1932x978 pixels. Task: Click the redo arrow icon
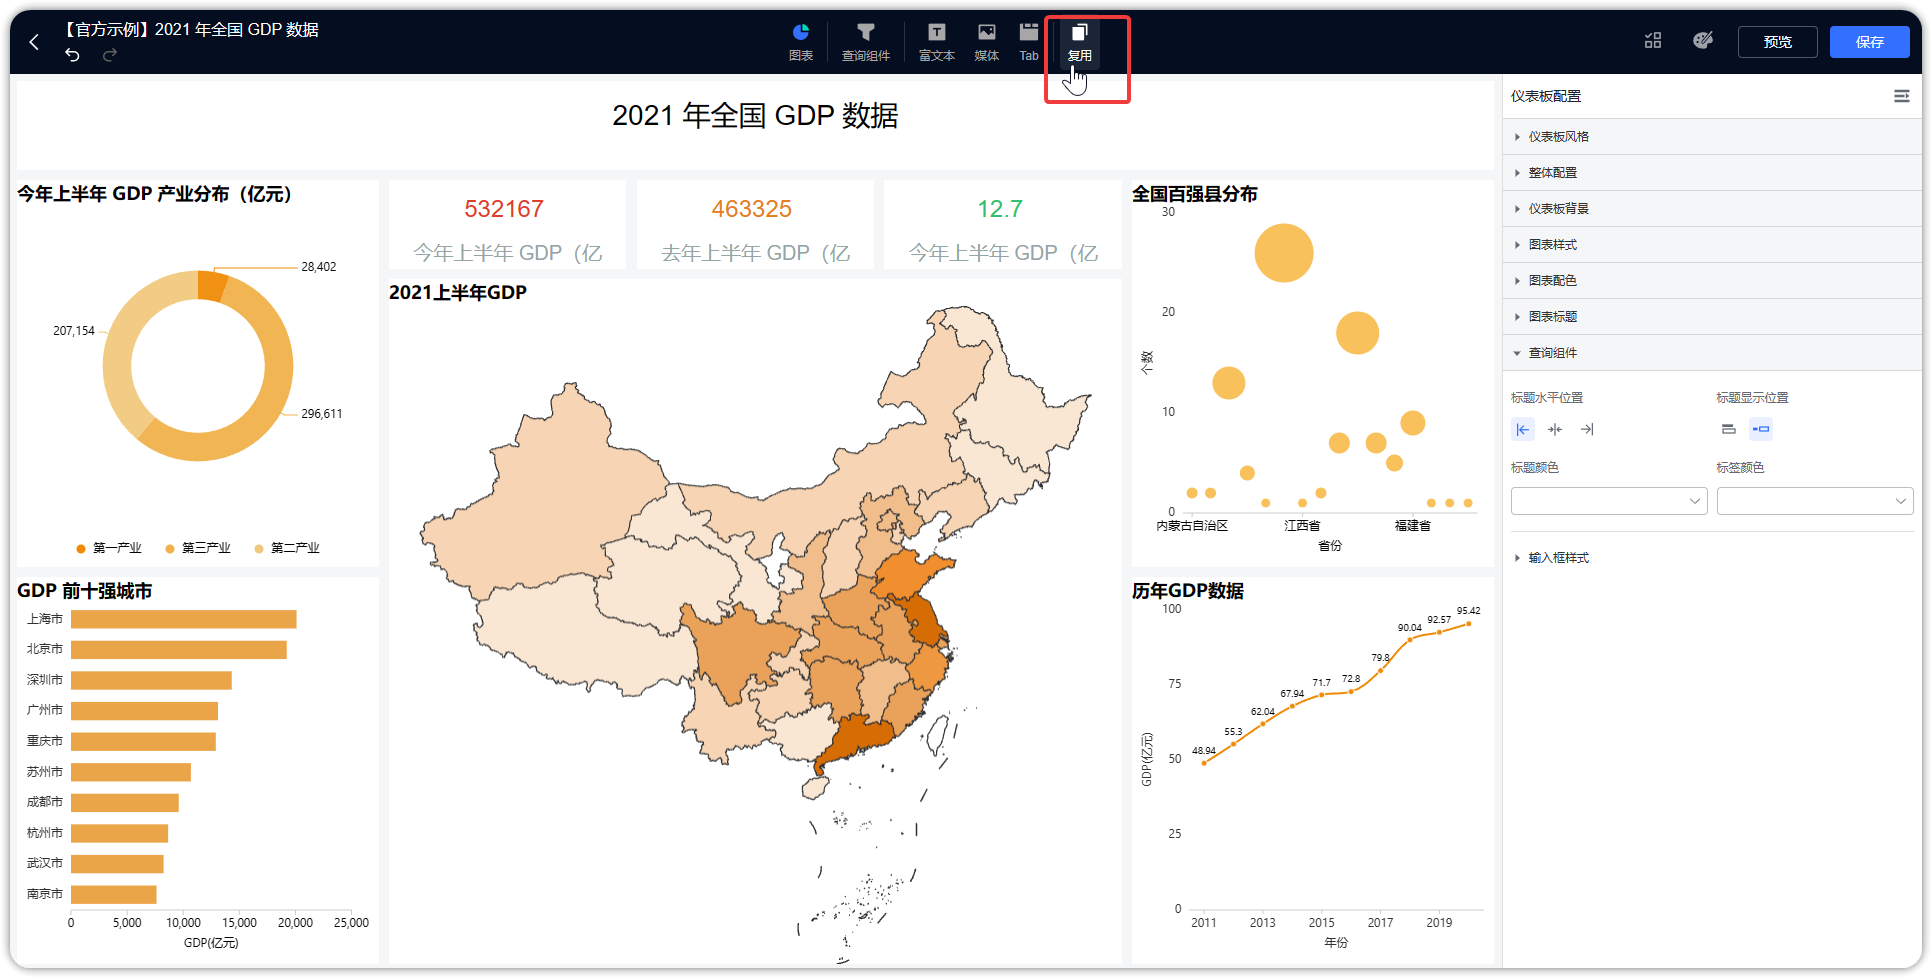[x=110, y=55]
